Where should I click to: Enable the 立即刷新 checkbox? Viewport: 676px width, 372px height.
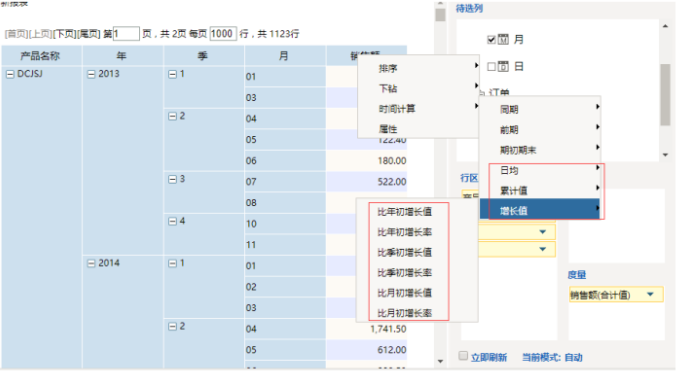coord(463,356)
